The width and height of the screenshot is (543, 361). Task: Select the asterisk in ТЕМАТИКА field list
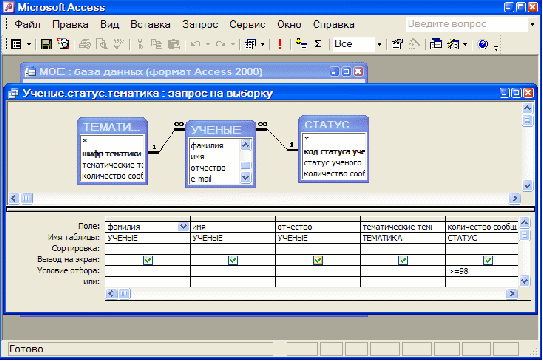pyautogui.click(x=85, y=141)
